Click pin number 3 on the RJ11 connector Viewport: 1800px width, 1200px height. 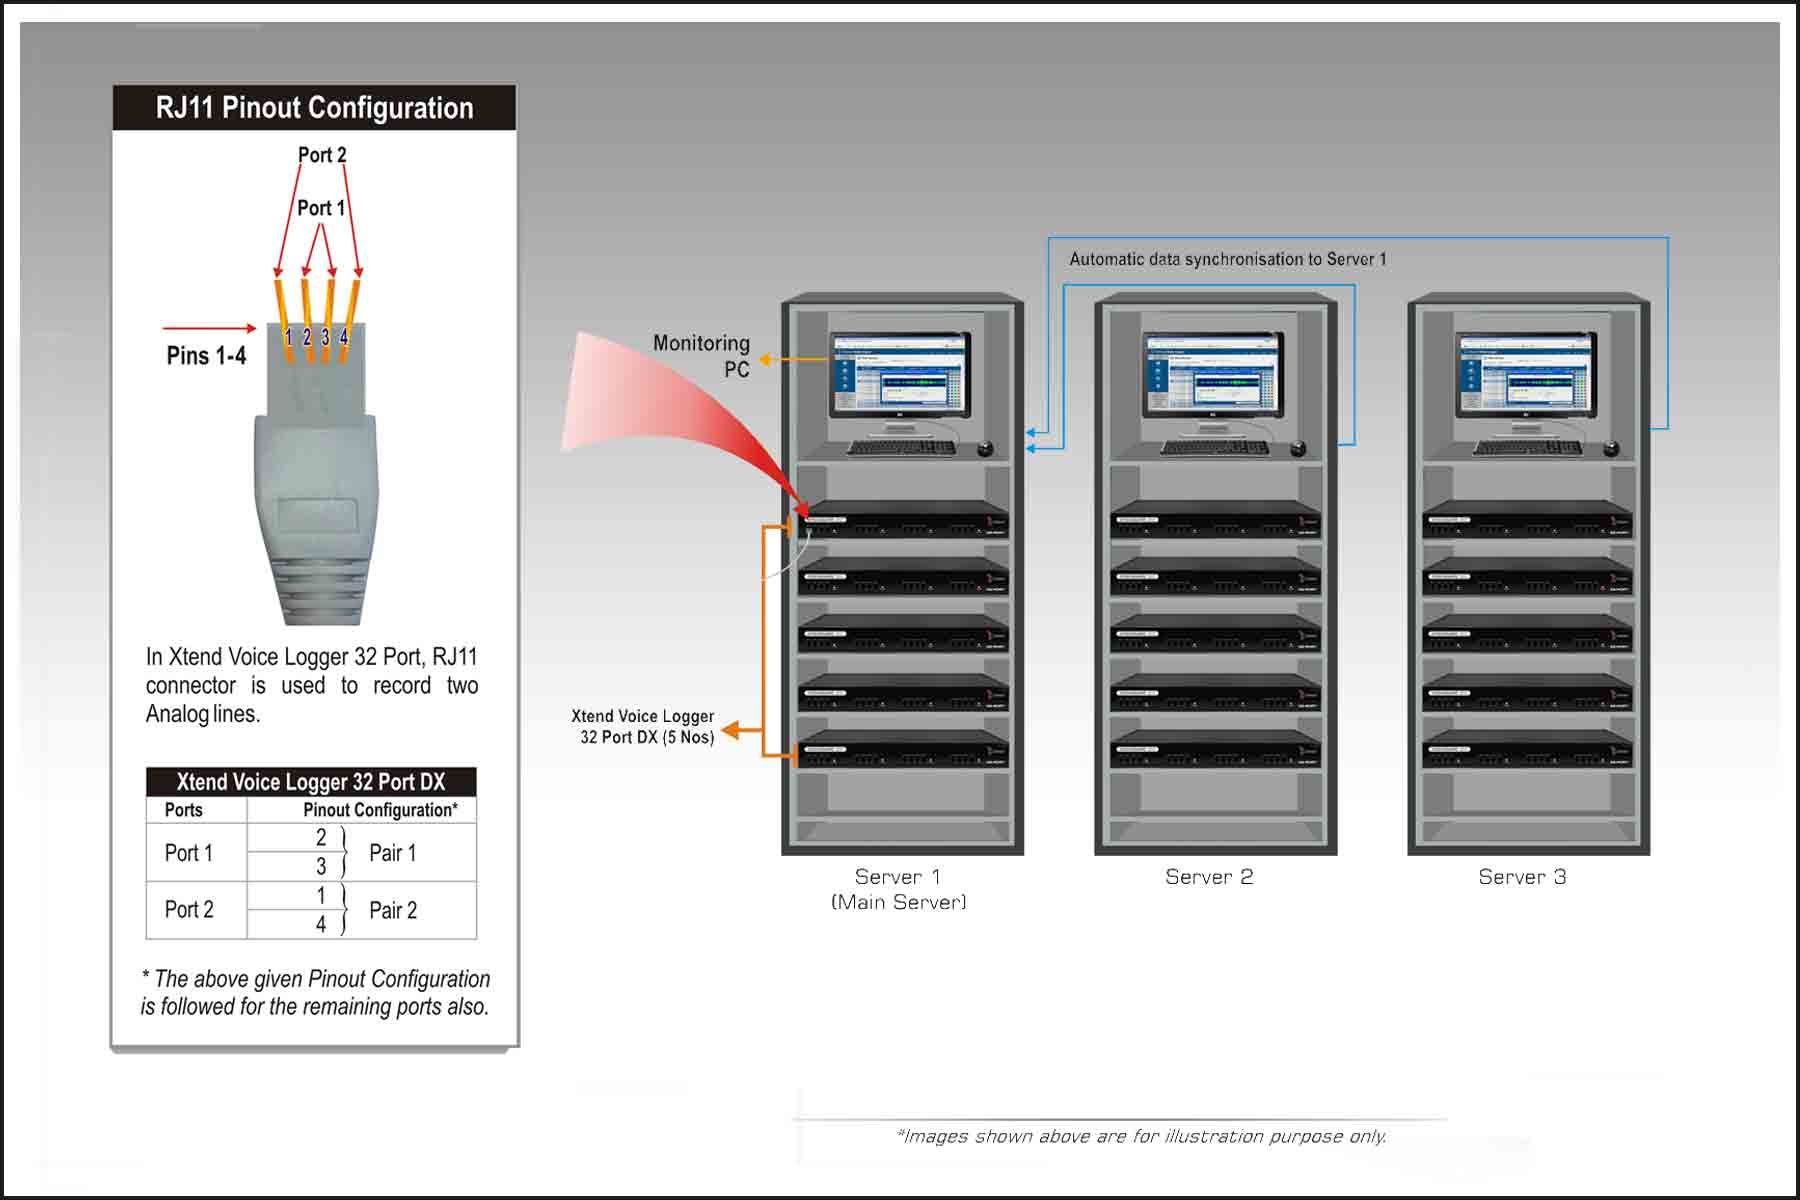(325, 337)
